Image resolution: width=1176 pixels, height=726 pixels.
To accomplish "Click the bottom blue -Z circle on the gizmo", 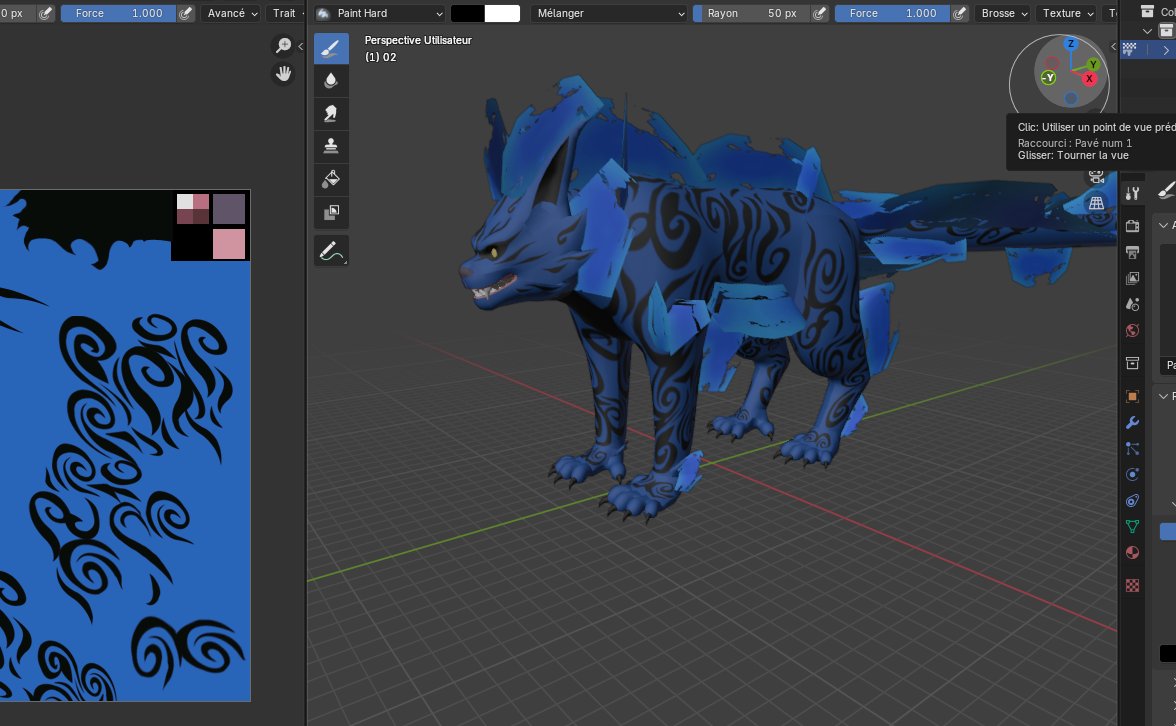I will [x=1071, y=98].
